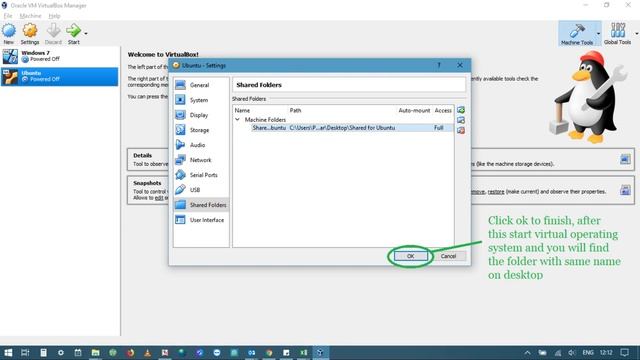This screenshot has height=360, width=640.
Task: Open the General settings category
Action: pos(201,85)
